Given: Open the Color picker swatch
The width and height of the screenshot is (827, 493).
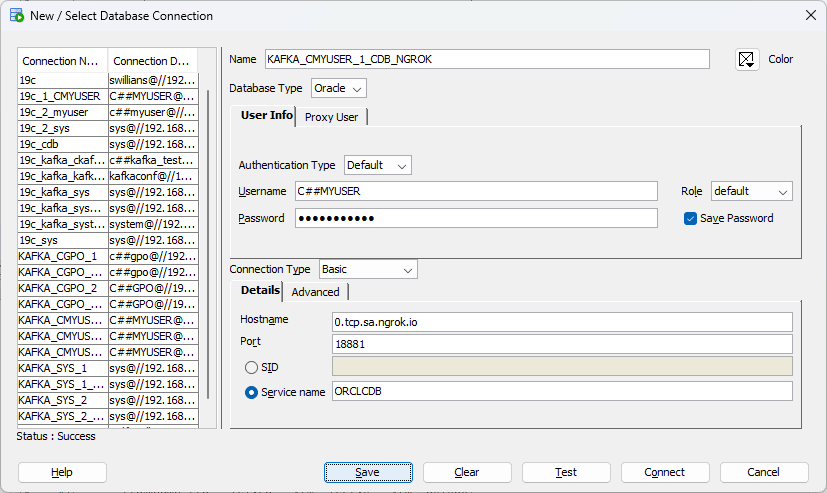Looking at the screenshot, I should click(747, 59).
